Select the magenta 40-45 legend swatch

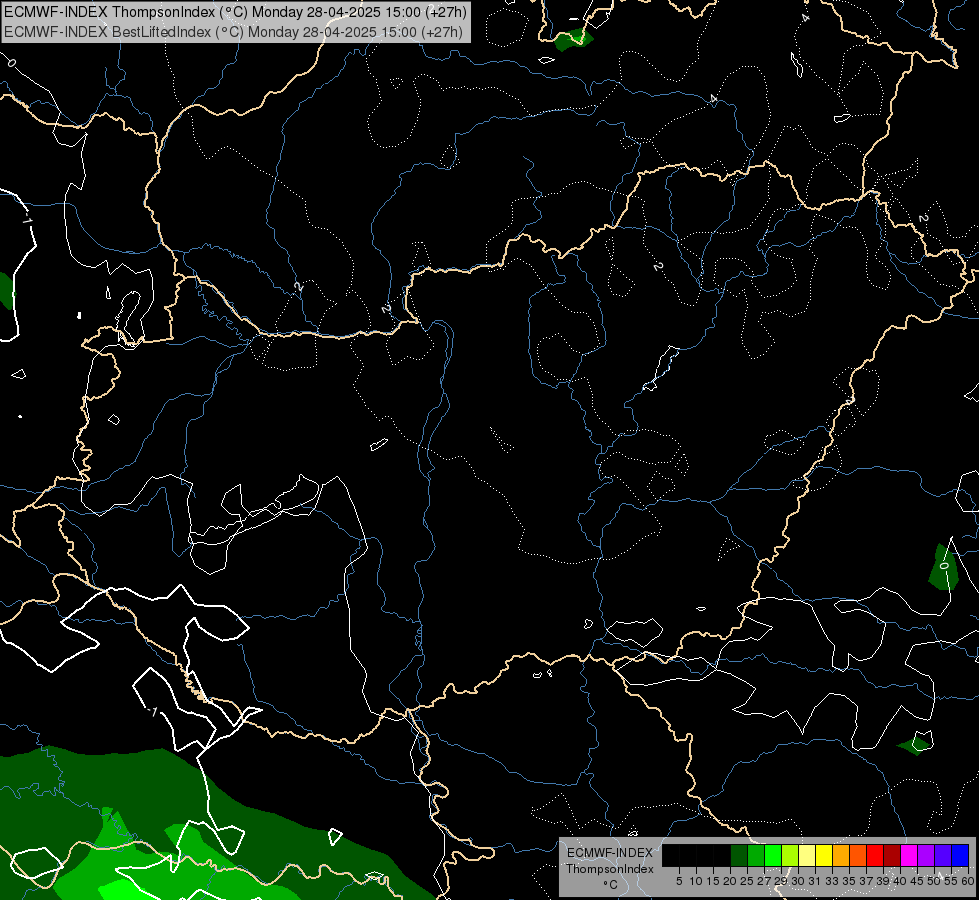909,855
